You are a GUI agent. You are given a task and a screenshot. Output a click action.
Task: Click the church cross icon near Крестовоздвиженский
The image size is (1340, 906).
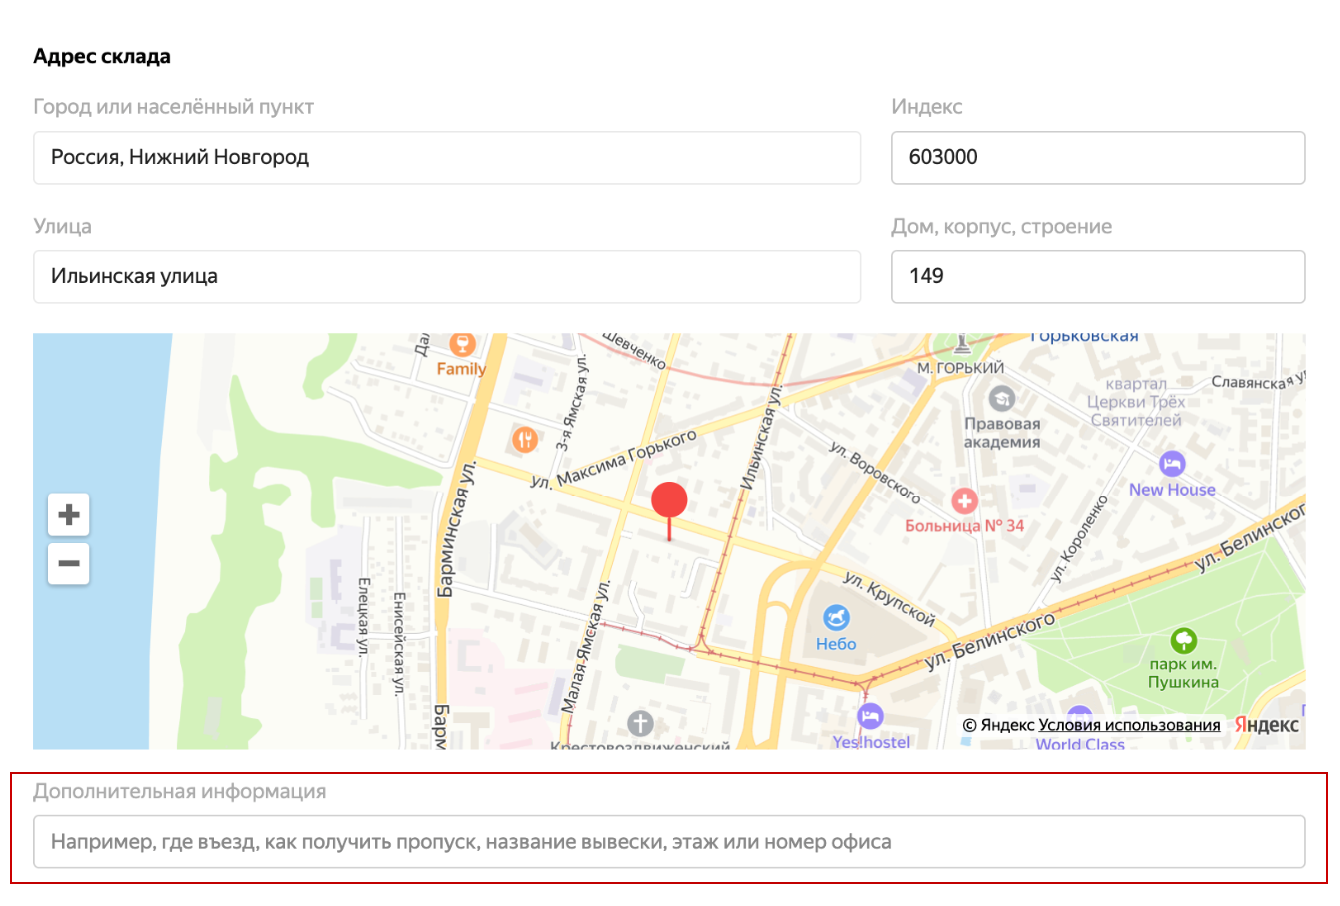[x=640, y=723]
